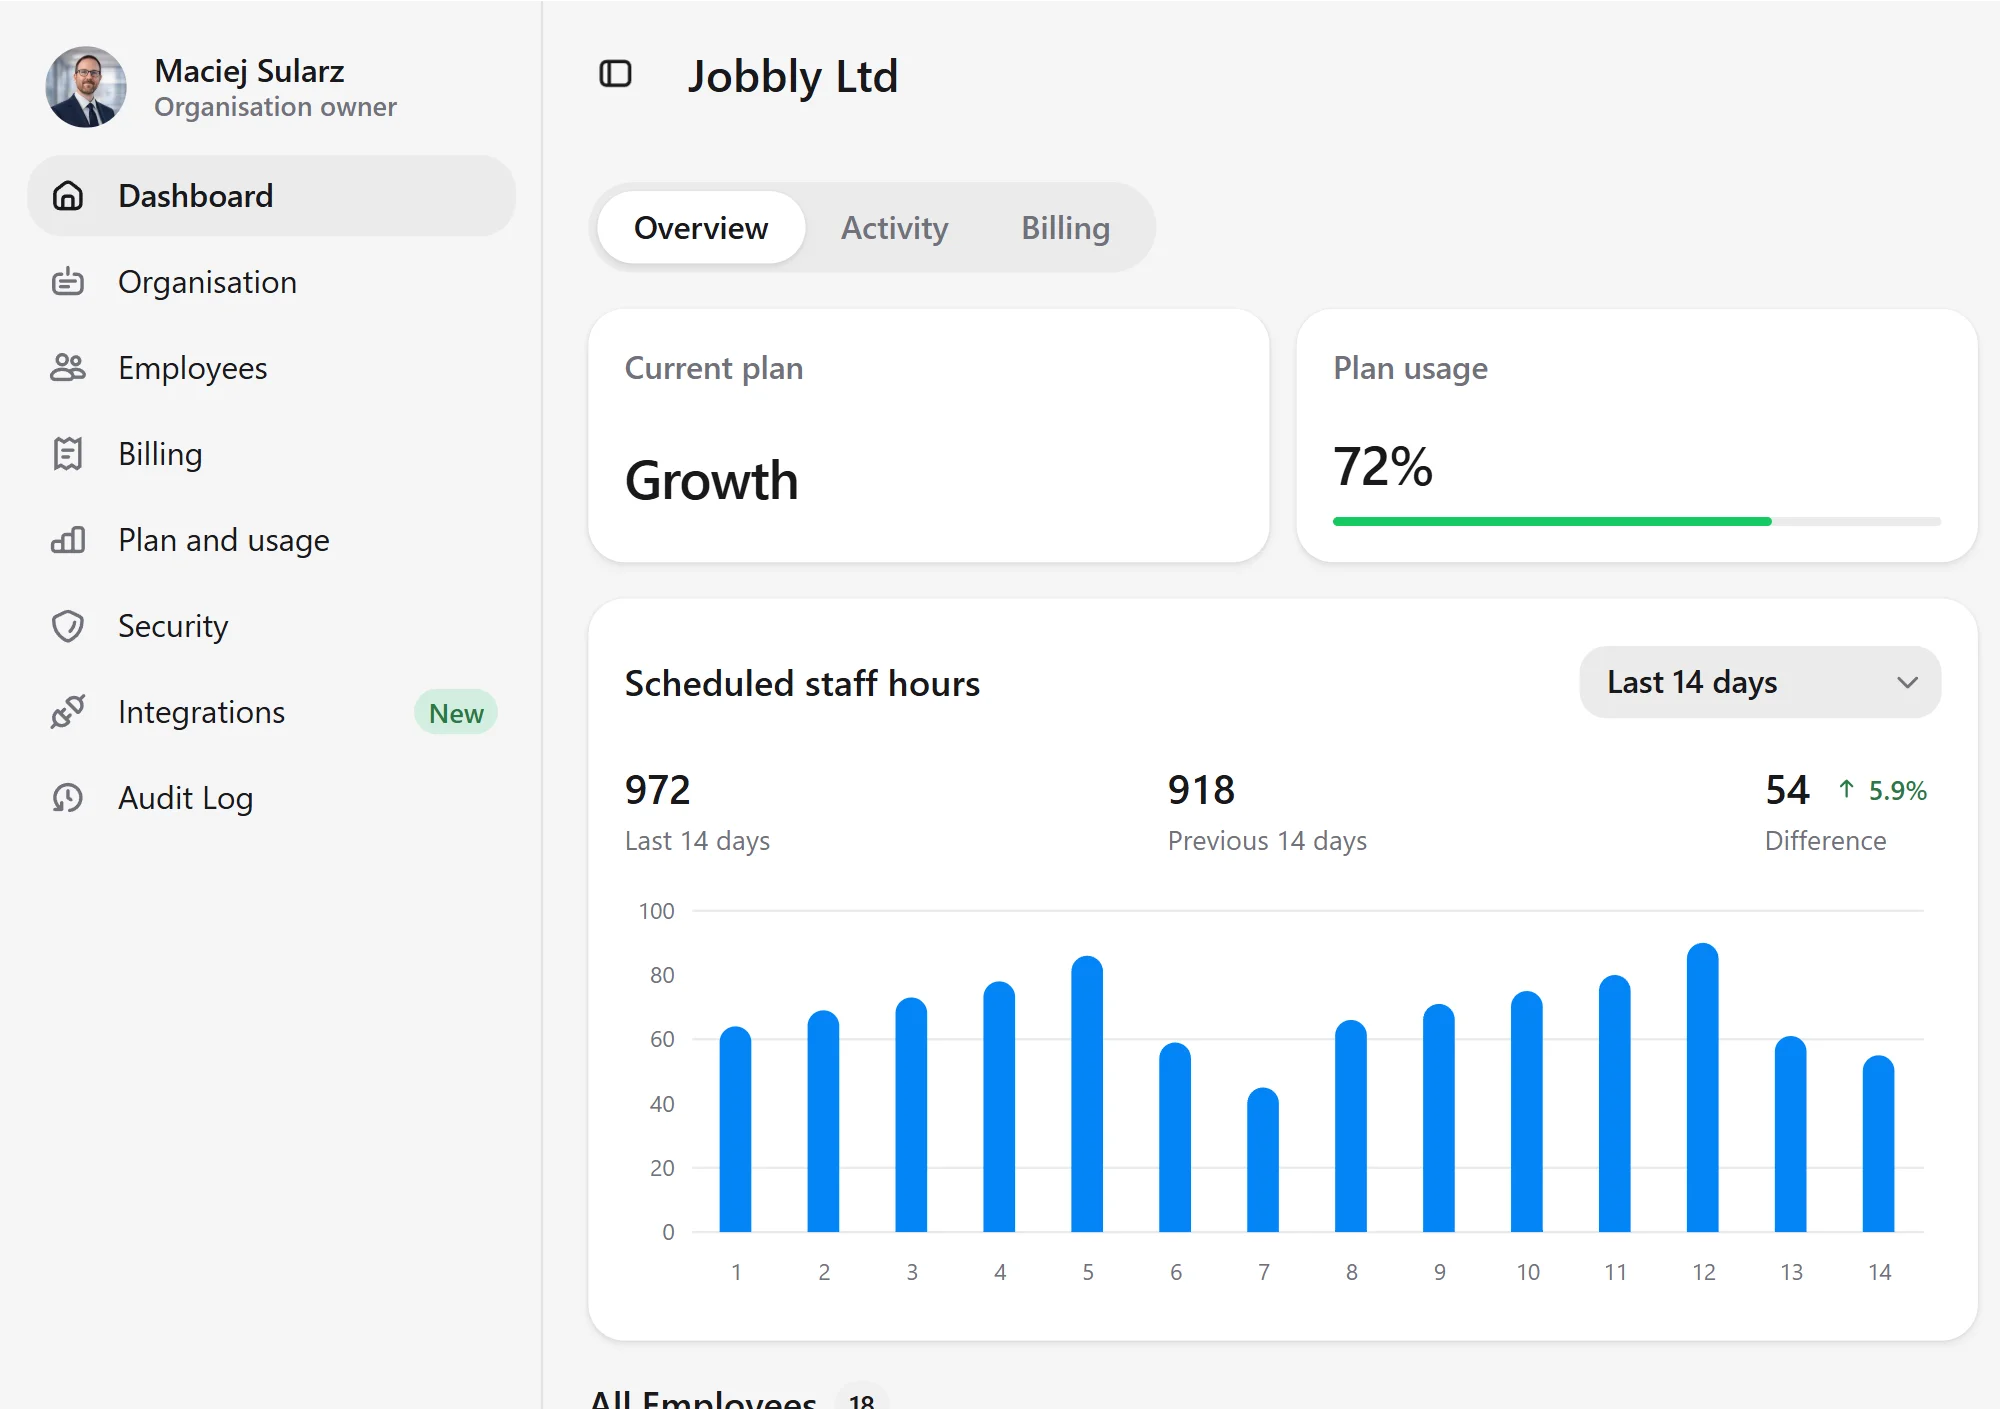Select the Overview tab
2000x1409 pixels.
[701, 228]
